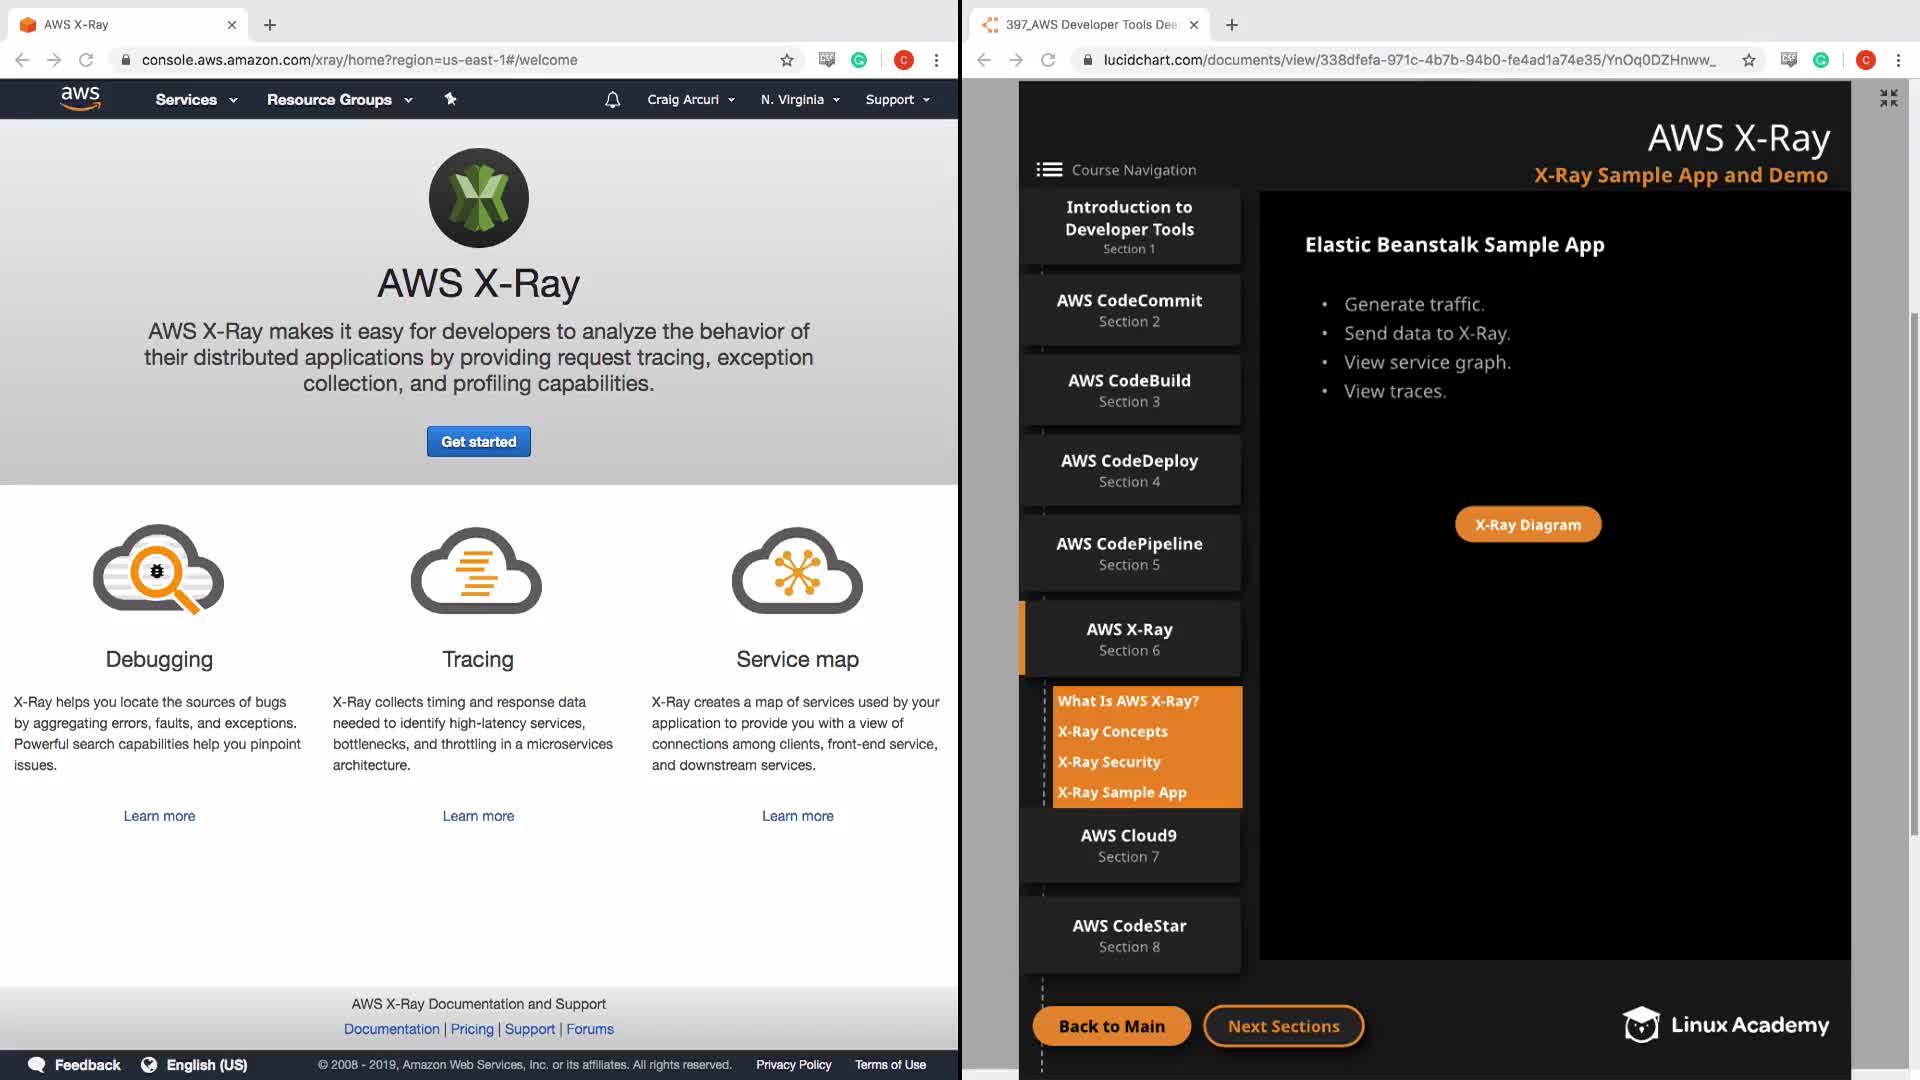Click the AWS logo home icon

[x=80, y=98]
